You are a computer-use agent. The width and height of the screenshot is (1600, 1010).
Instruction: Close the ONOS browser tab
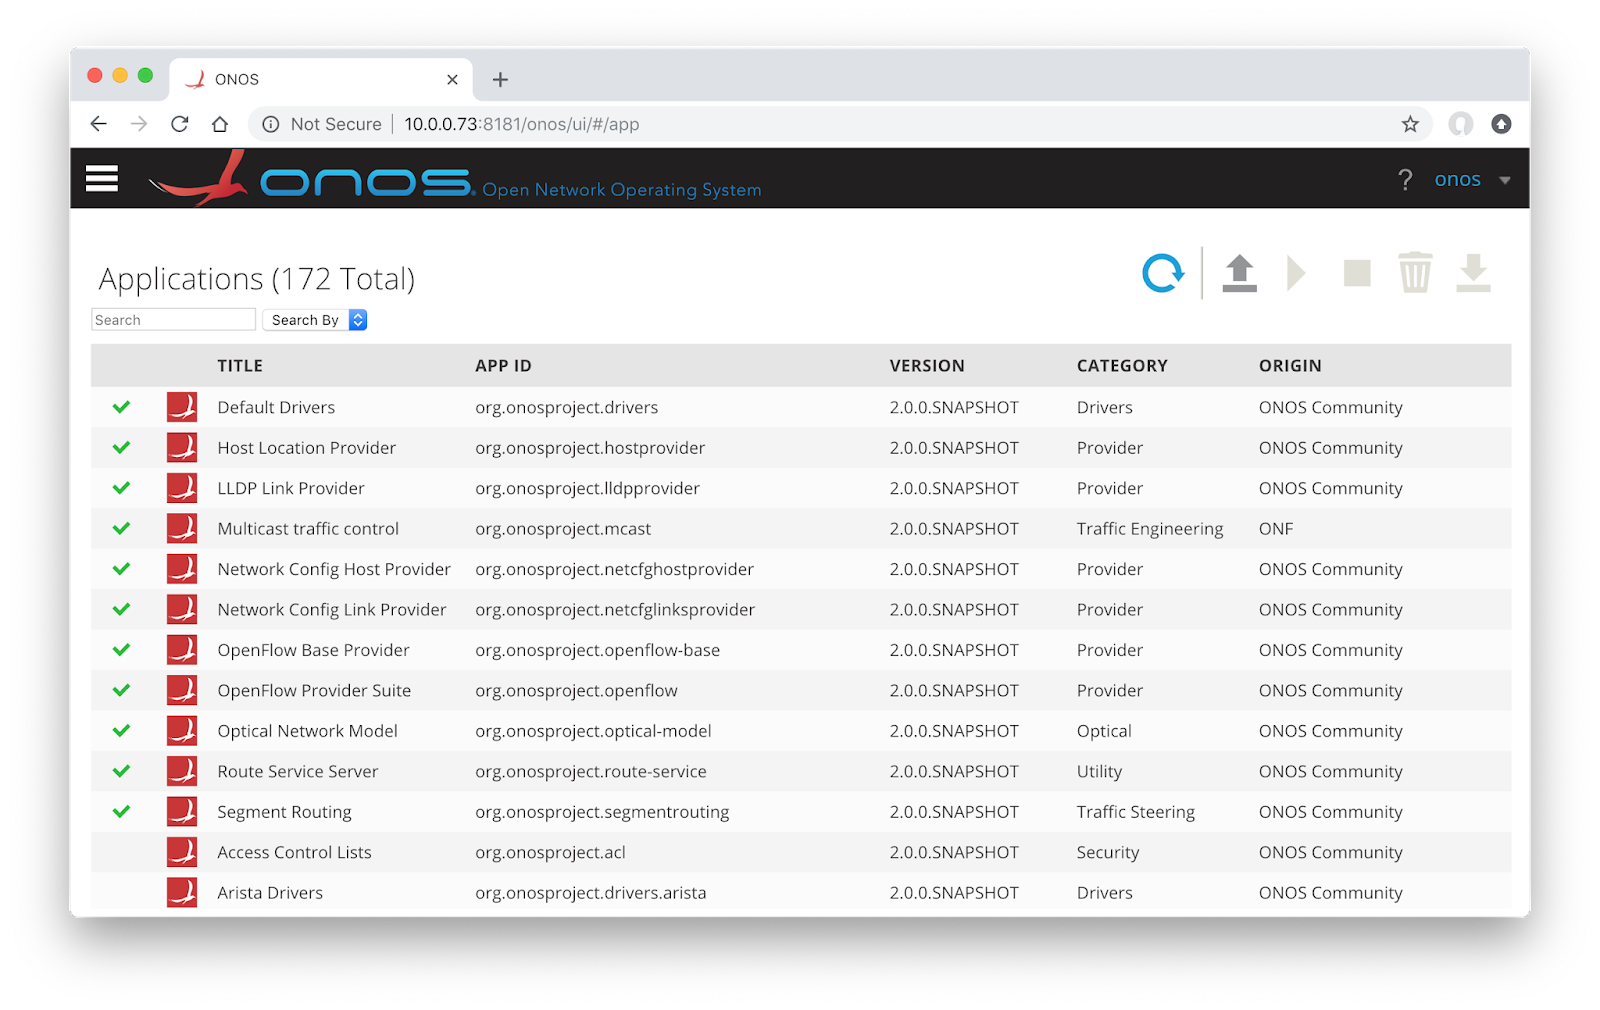pyautogui.click(x=452, y=79)
